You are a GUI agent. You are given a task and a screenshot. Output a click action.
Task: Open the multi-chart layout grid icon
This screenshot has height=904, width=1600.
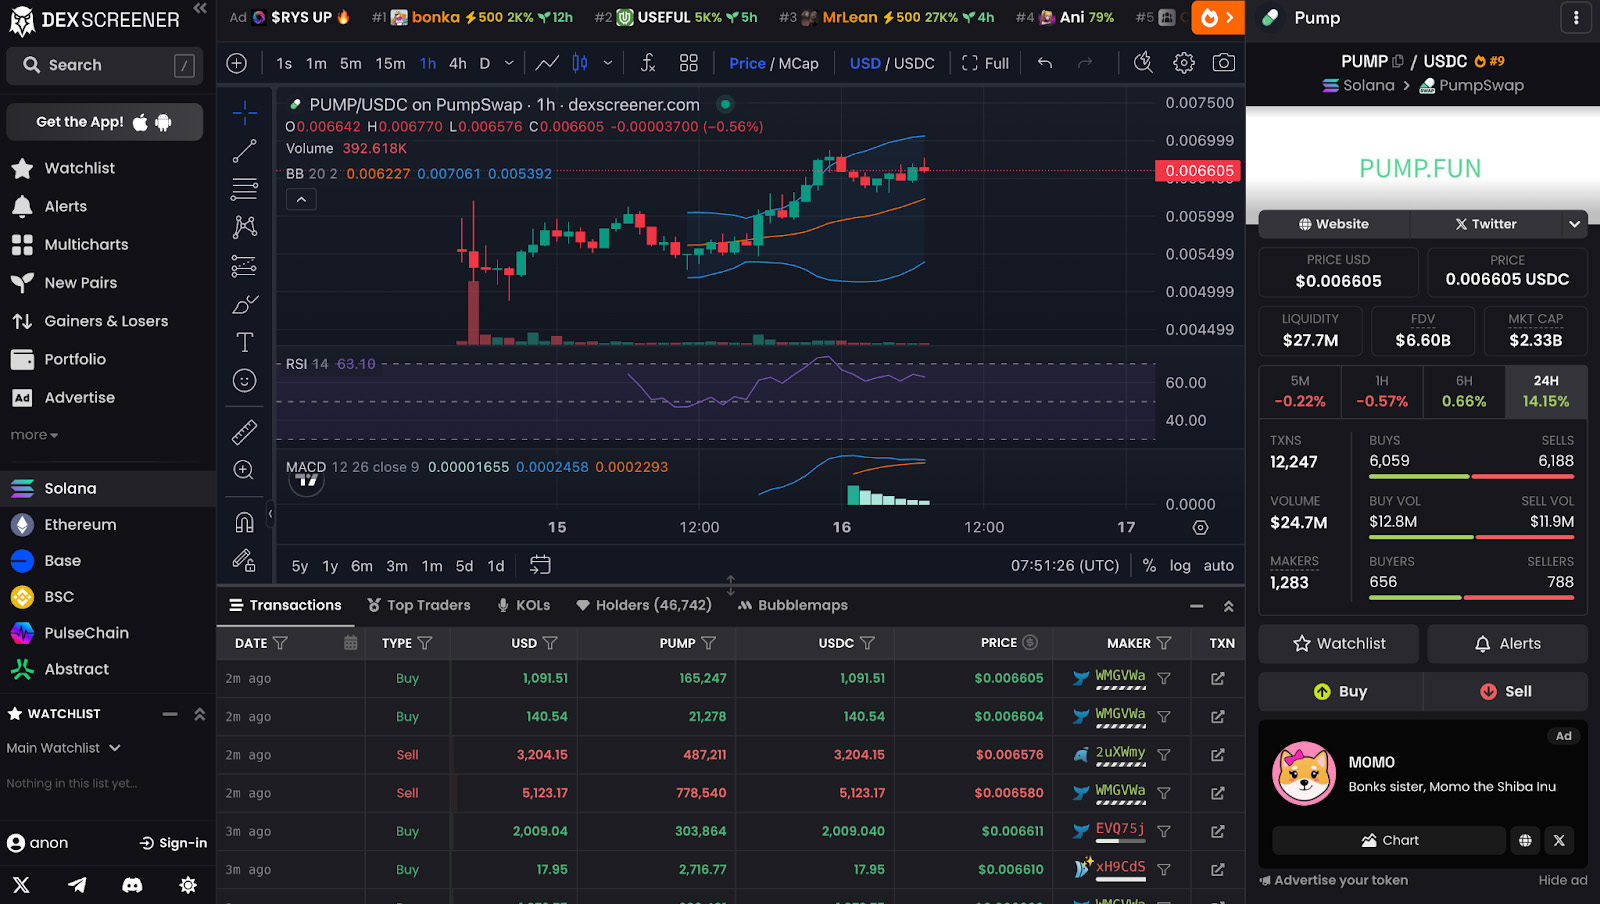688,62
